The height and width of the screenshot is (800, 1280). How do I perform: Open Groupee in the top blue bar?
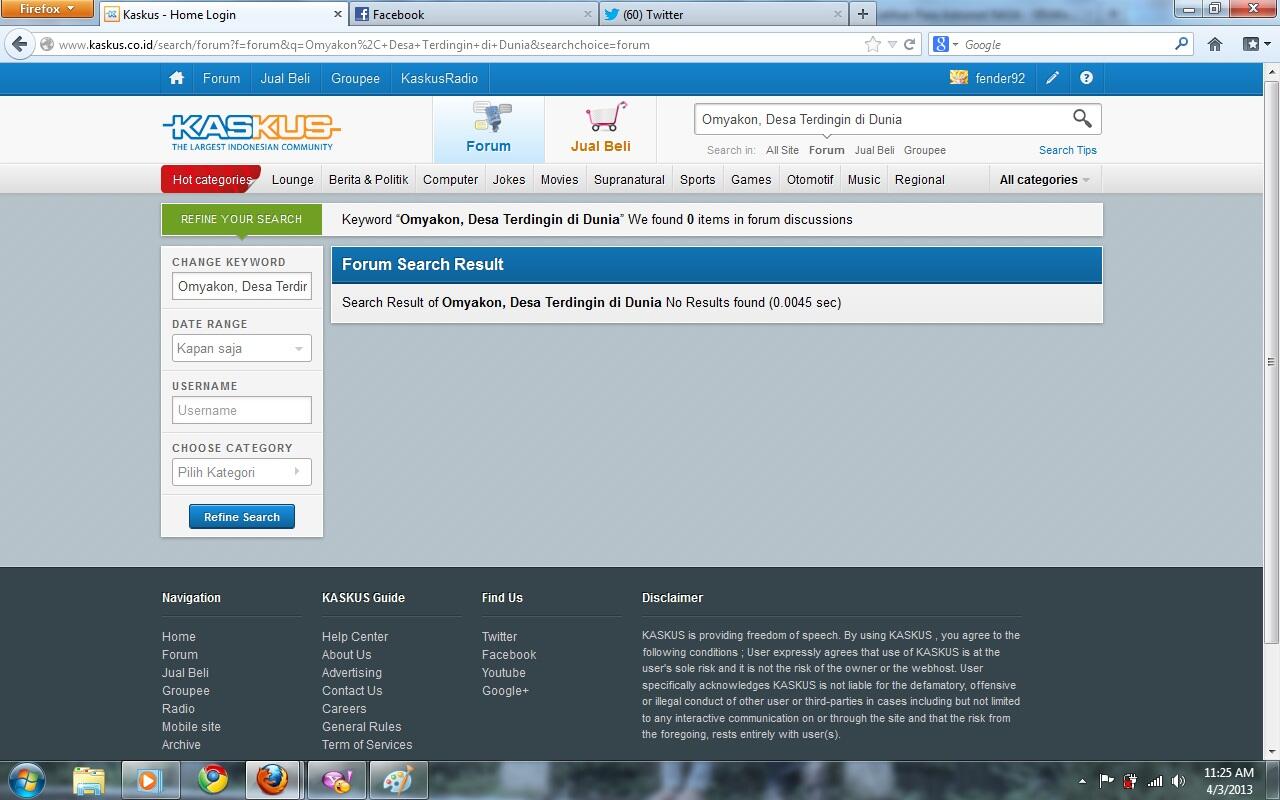(x=355, y=78)
